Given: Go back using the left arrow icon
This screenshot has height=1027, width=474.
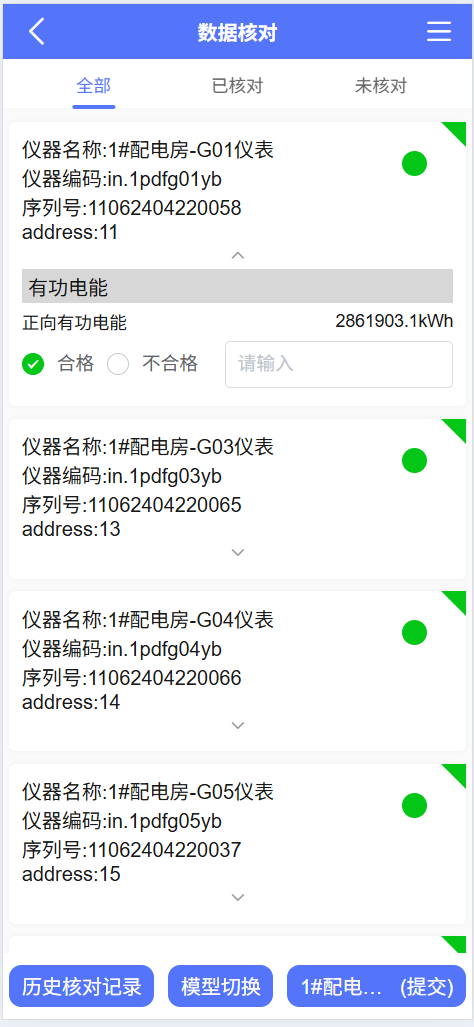Looking at the screenshot, I should pos(37,31).
